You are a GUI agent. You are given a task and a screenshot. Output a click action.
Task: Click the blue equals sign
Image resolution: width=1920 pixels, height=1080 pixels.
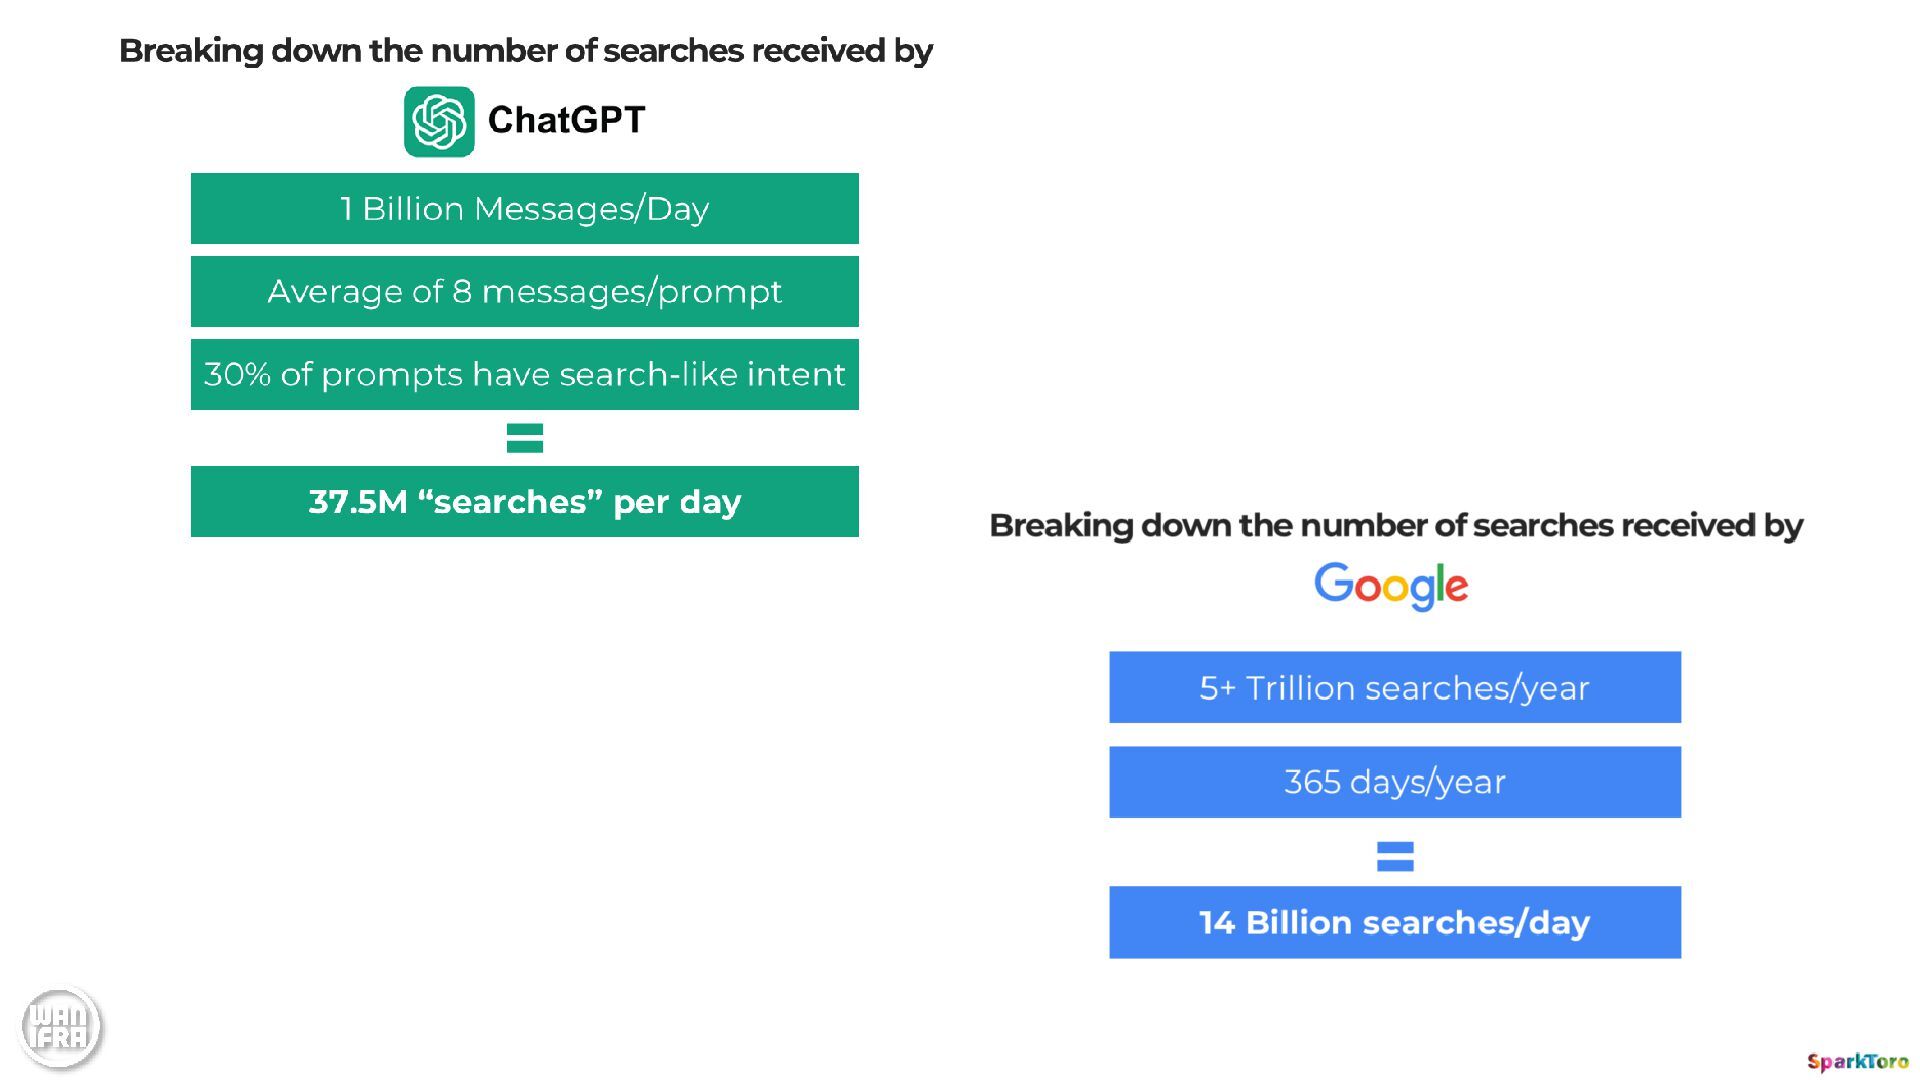click(x=1394, y=856)
